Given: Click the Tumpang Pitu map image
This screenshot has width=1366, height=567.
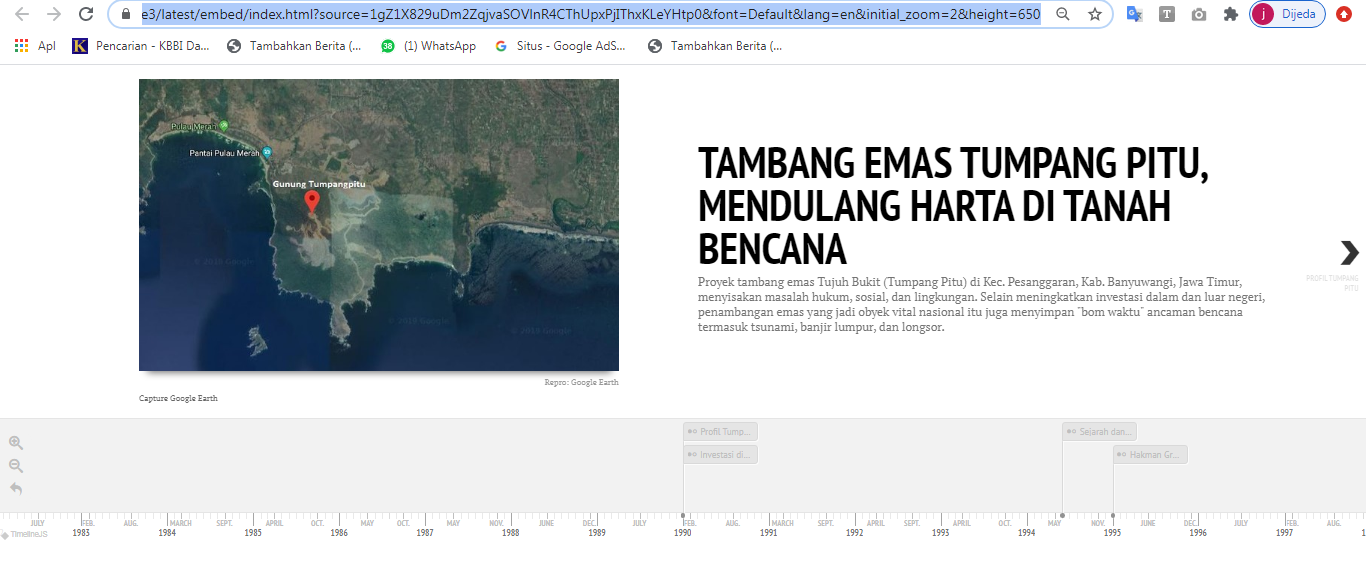Looking at the screenshot, I should tap(379, 225).
